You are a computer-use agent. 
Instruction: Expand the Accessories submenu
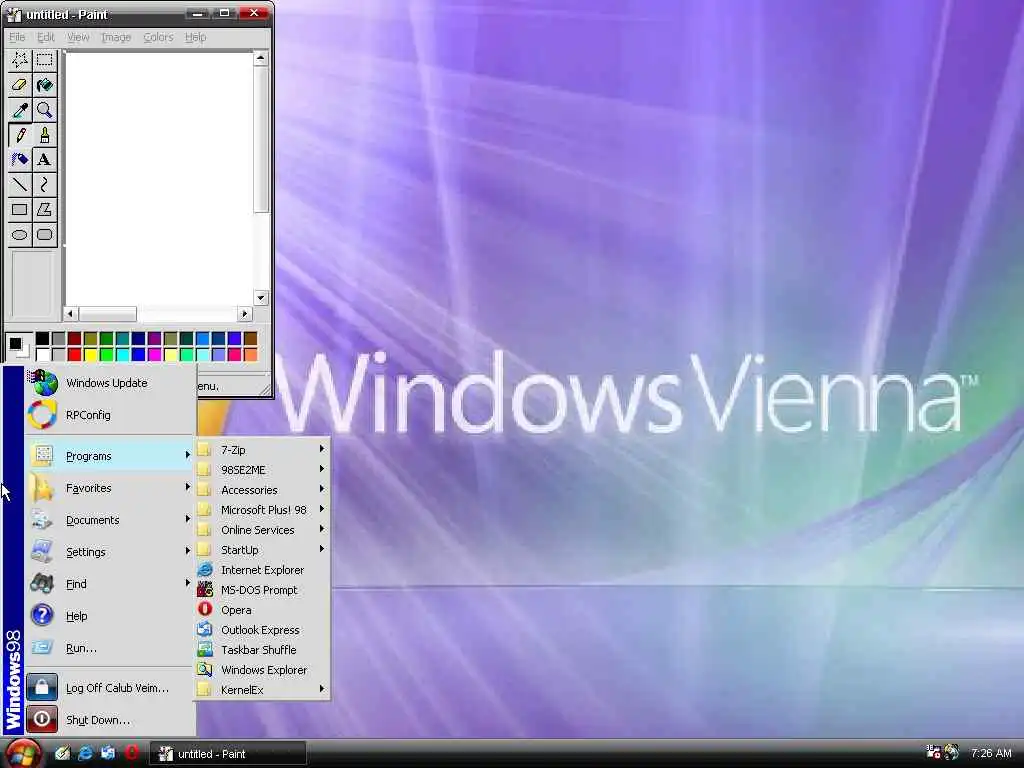(x=262, y=490)
